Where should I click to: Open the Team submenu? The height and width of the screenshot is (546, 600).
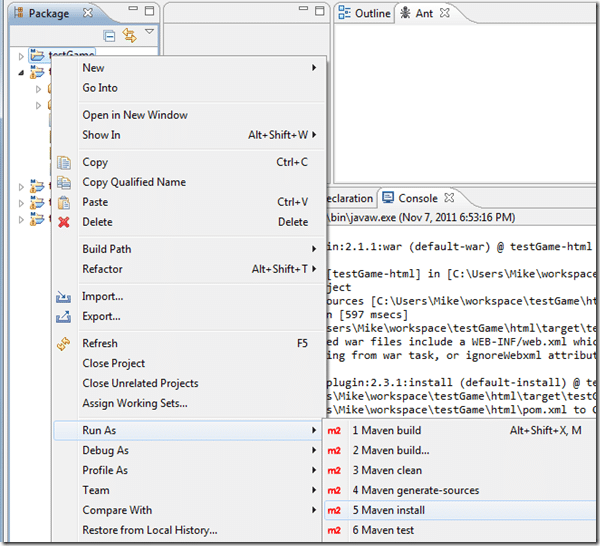pos(189,490)
